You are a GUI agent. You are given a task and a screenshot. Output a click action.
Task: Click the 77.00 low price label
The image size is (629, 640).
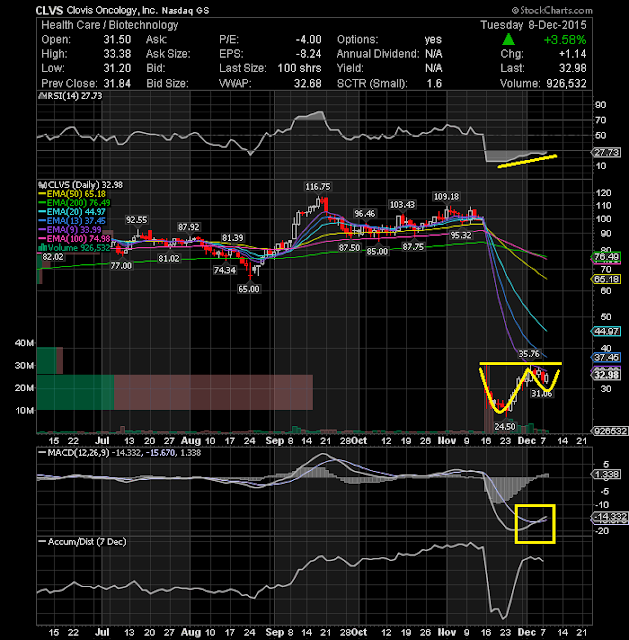tap(121, 266)
